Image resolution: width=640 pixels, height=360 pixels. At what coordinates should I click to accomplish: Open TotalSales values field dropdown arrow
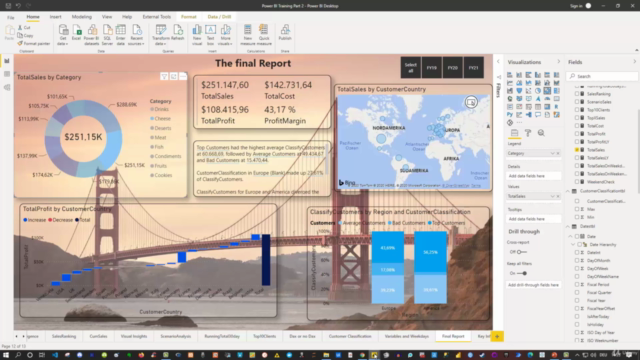(x=553, y=196)
